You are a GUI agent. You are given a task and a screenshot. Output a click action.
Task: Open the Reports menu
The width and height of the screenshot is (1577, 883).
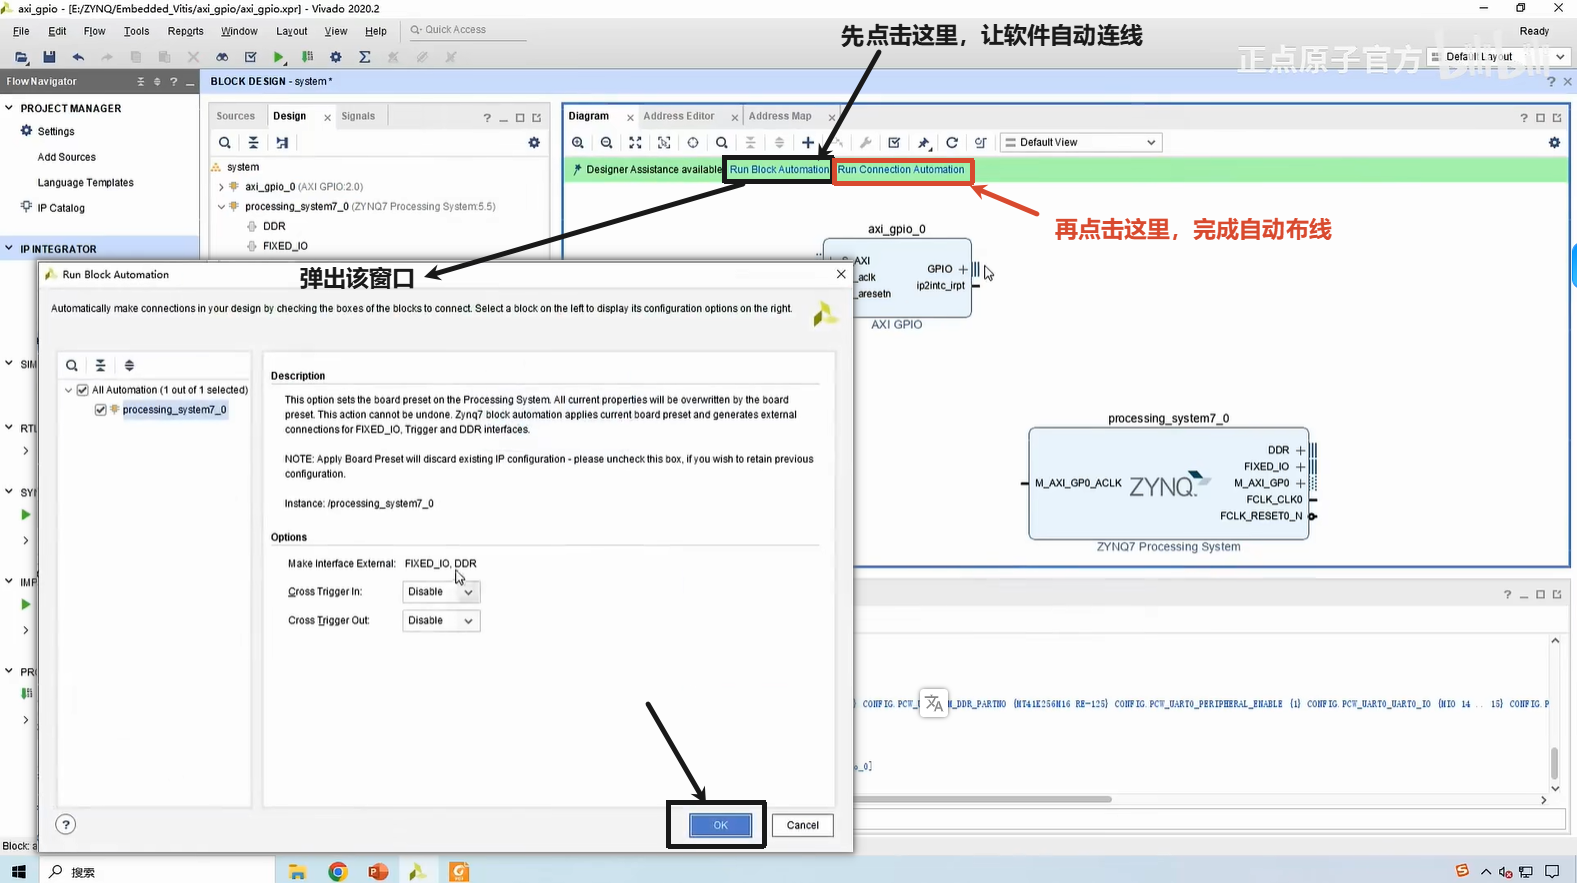click(x=185, y=31)
